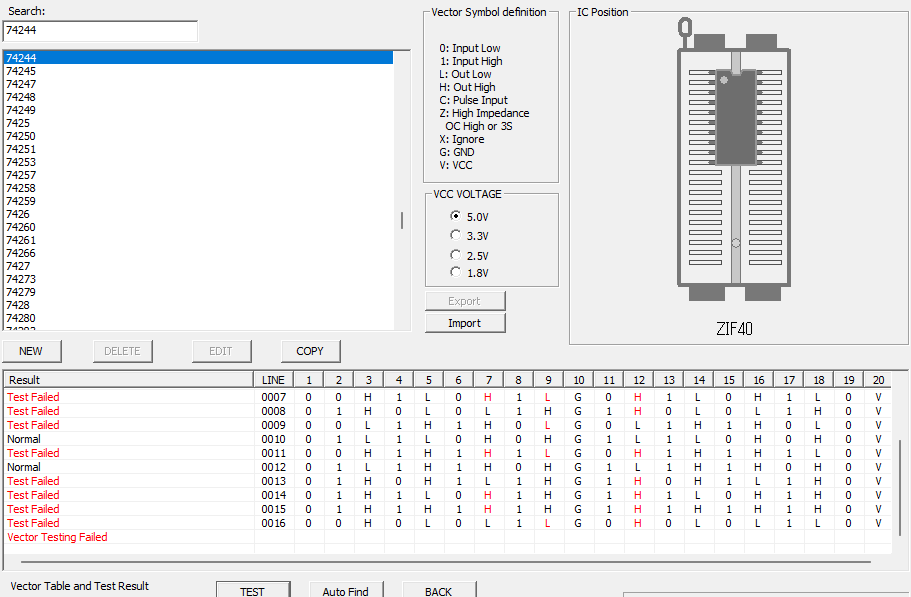Select result row for line 0008
This screenshot has height=597, width=911.
coord(447,411)
